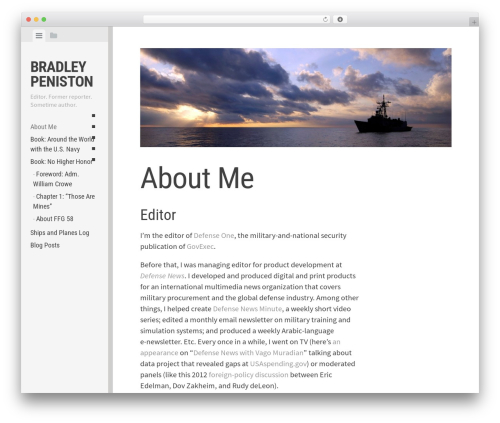Follow the GovExec link

200,246
